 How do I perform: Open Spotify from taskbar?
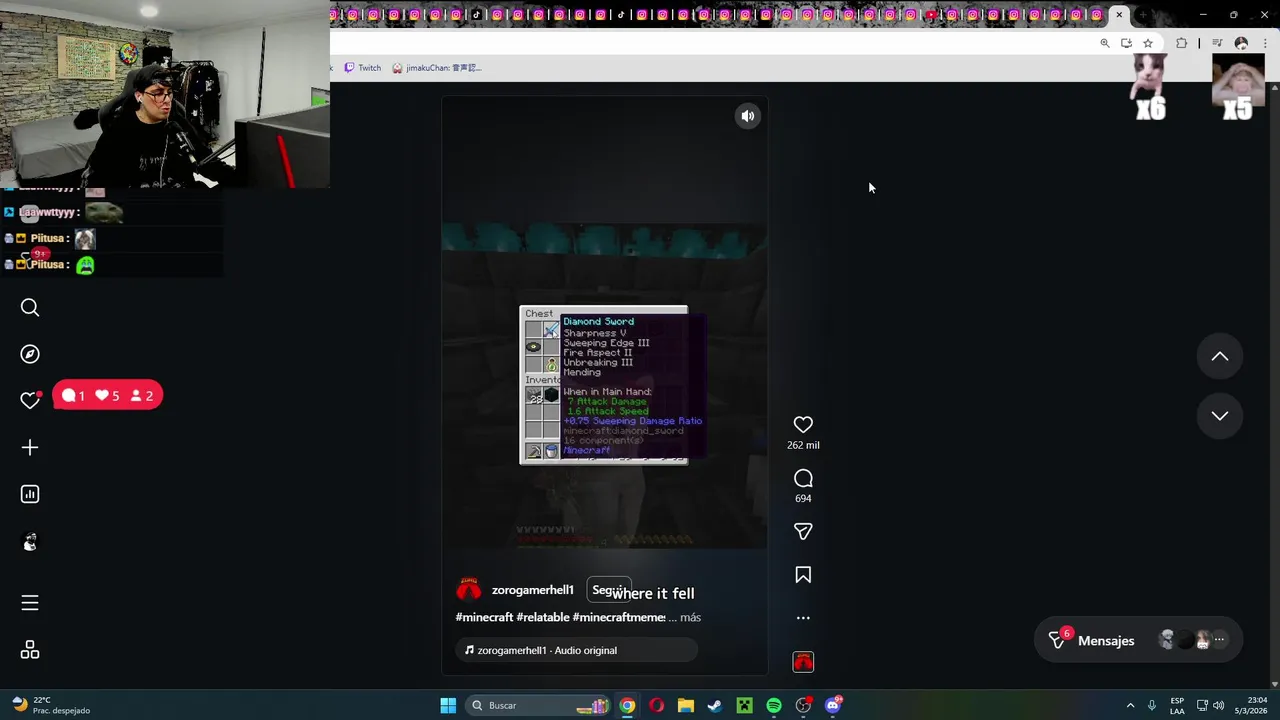coord(774,705)
